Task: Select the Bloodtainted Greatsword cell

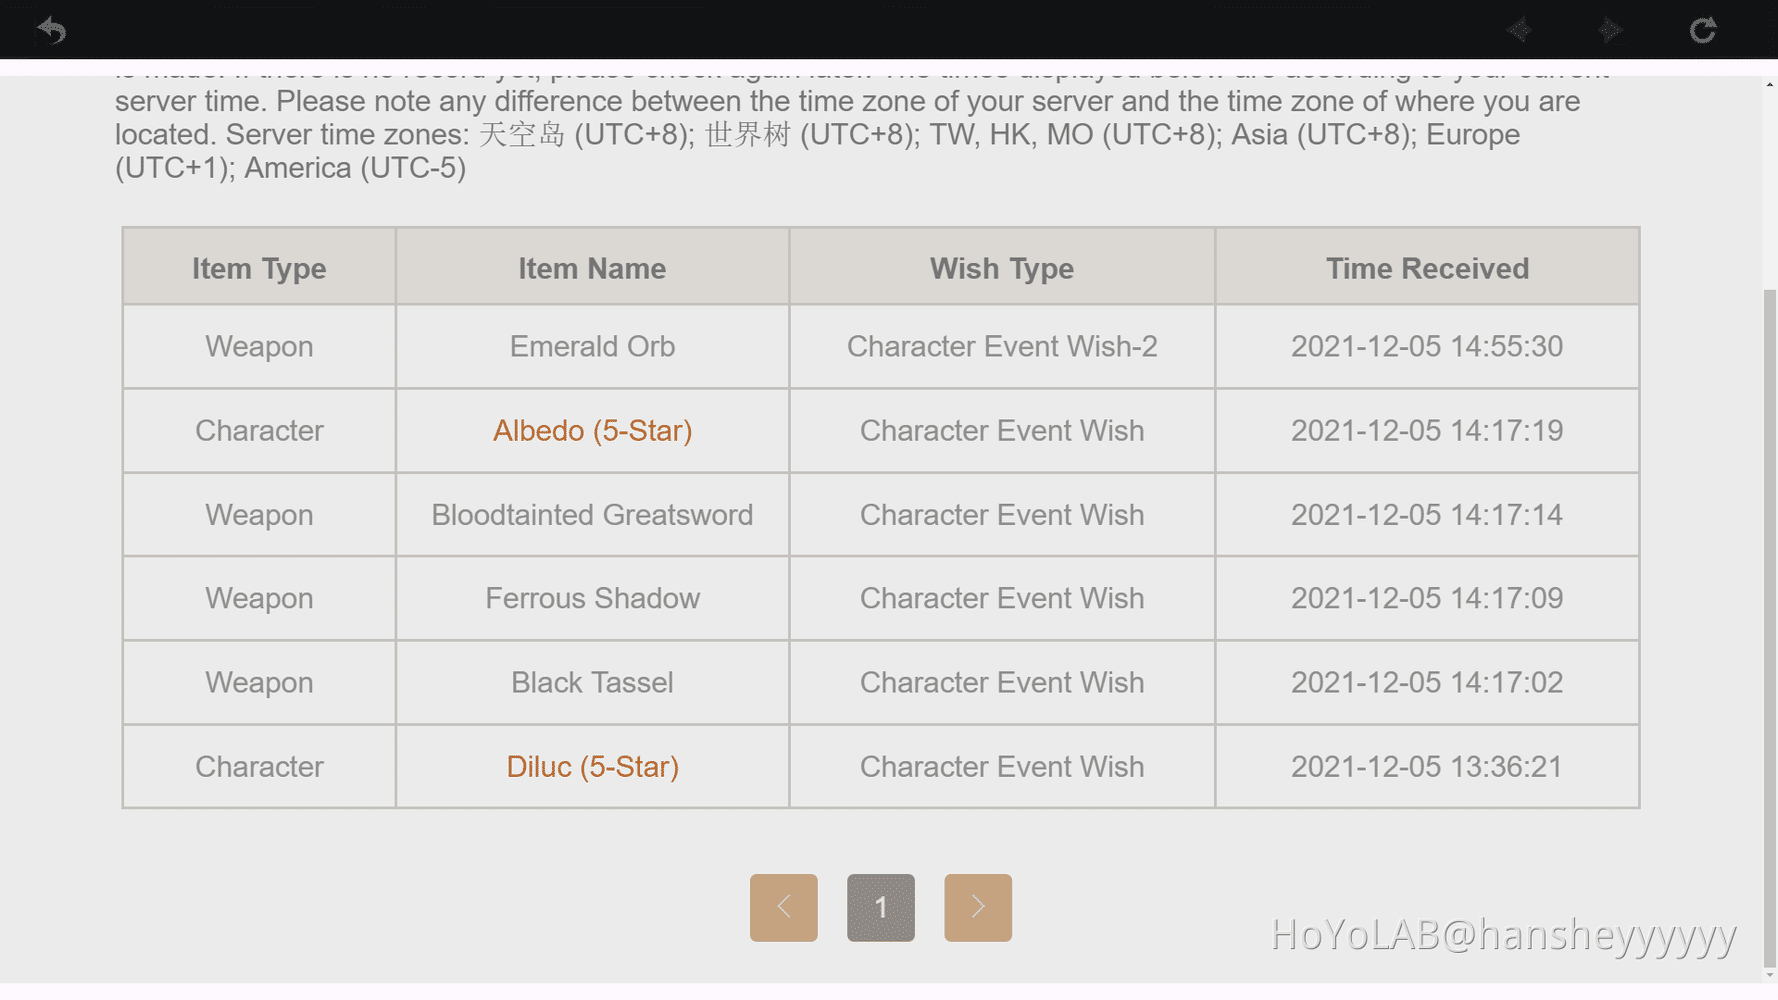Action: click(592, 514)
